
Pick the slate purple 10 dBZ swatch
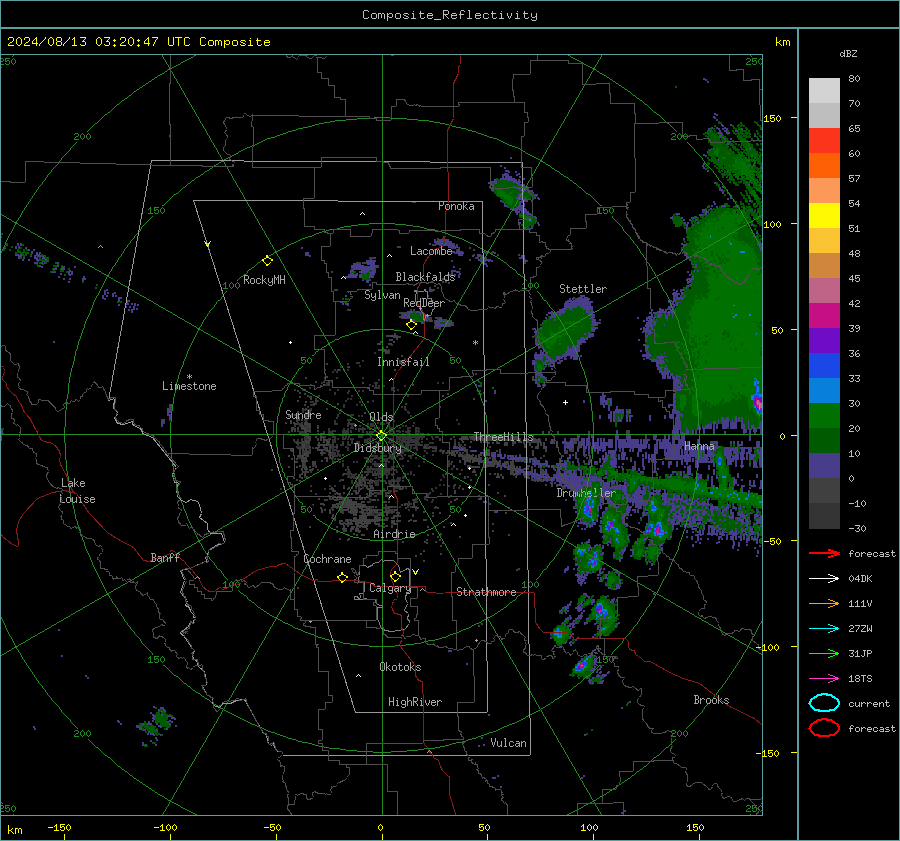[x=824, y=466]
